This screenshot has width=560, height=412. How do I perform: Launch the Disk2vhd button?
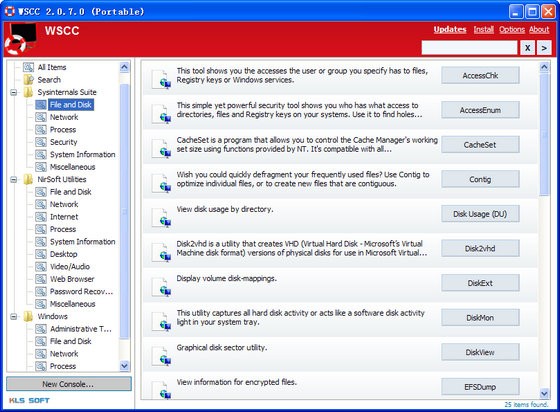click(480, 248)
